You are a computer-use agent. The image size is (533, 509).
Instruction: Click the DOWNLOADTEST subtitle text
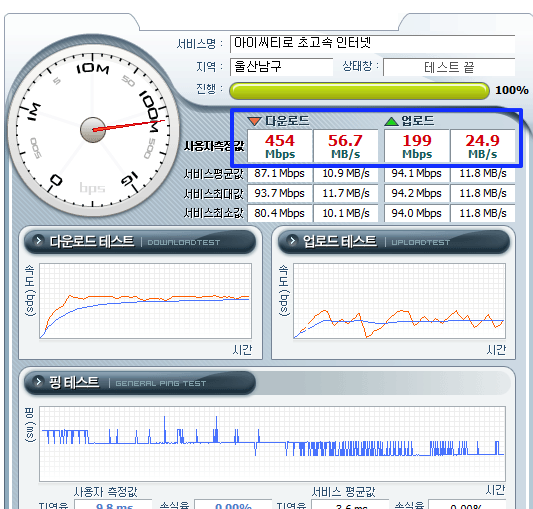pyautogui.click(x=184, y=242)
